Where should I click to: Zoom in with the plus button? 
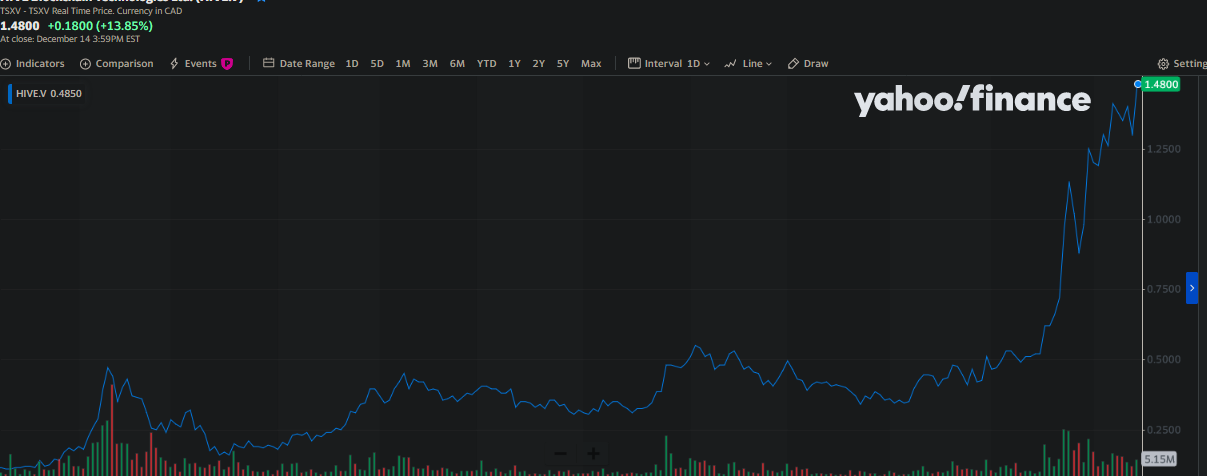pyautogui.click(x=593, y=454)
